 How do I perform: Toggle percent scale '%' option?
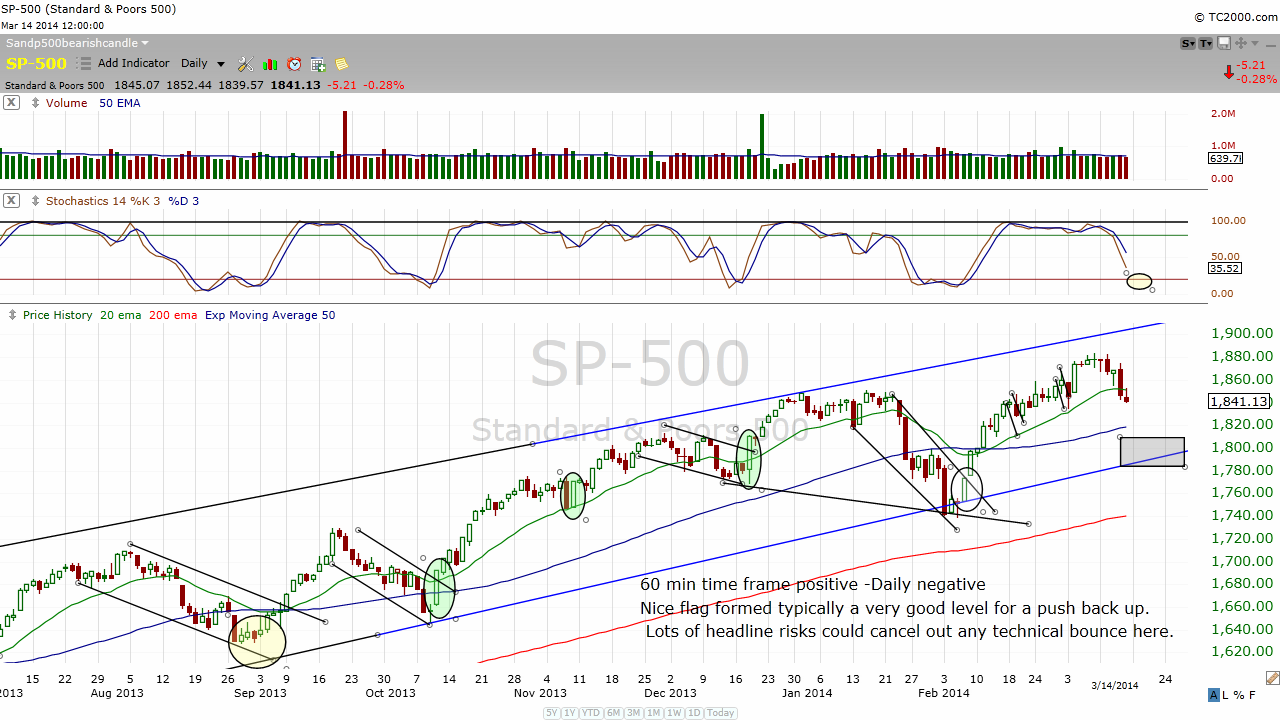tap(1239, 695)
